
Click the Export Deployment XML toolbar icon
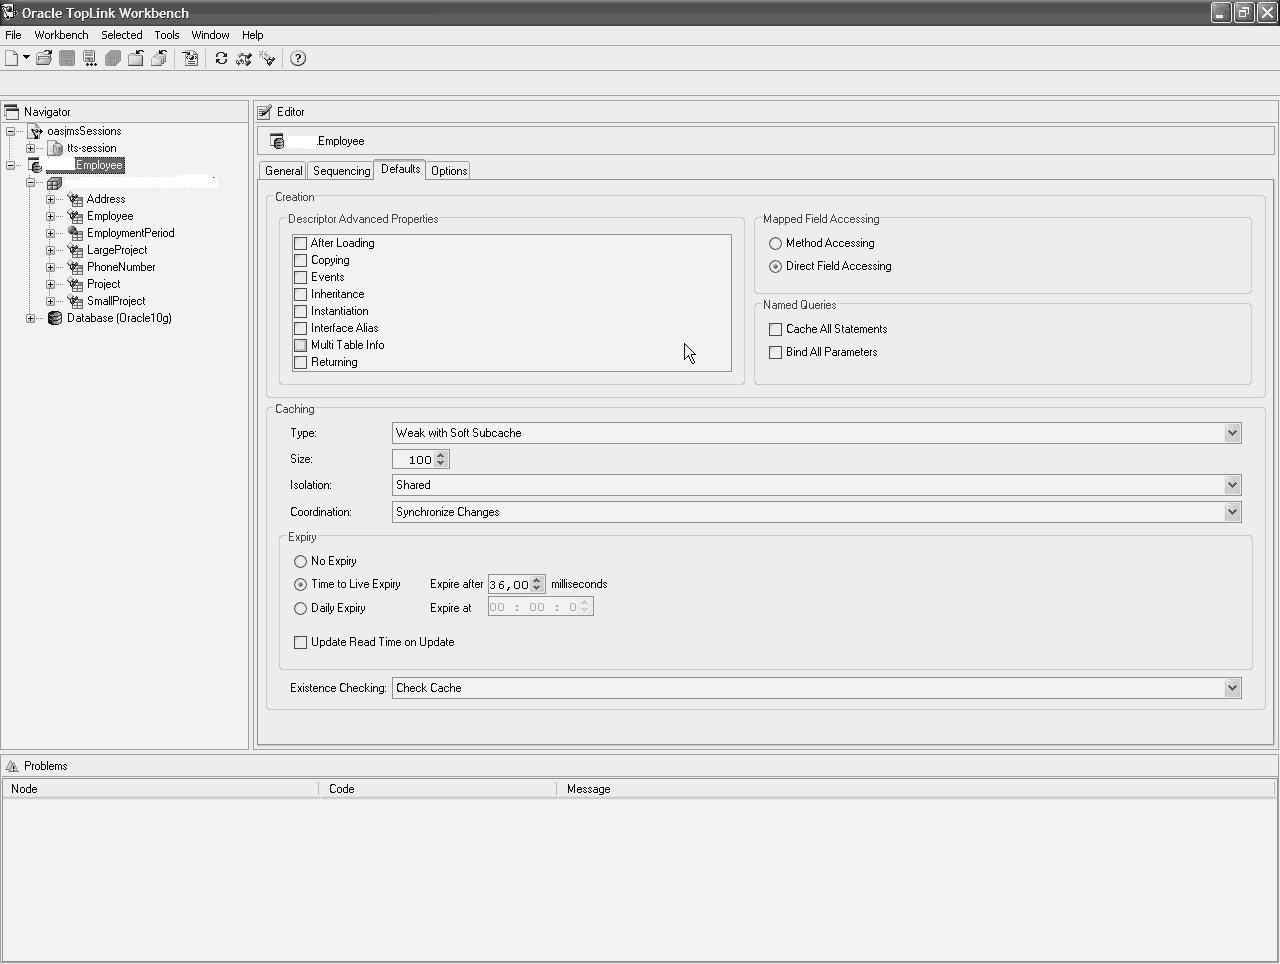tap(190, 58)
